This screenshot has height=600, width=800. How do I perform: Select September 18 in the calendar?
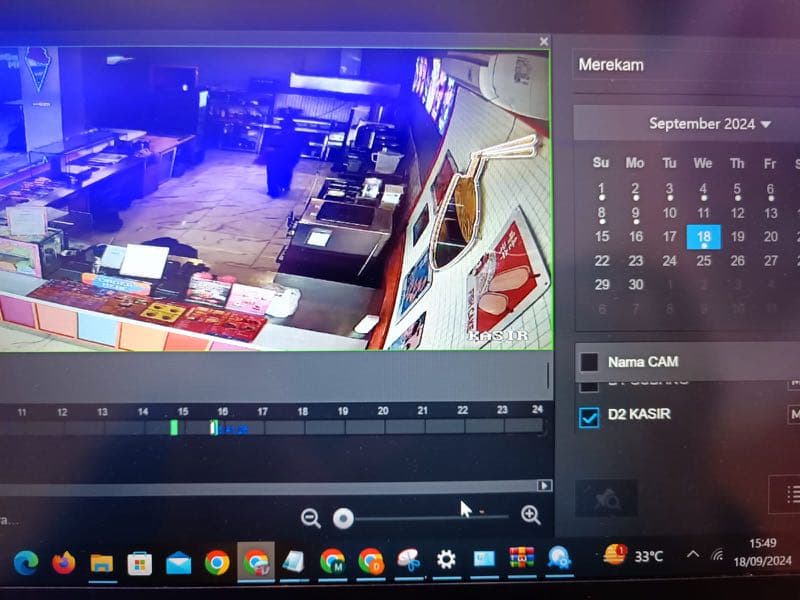(x=704, y=237)
